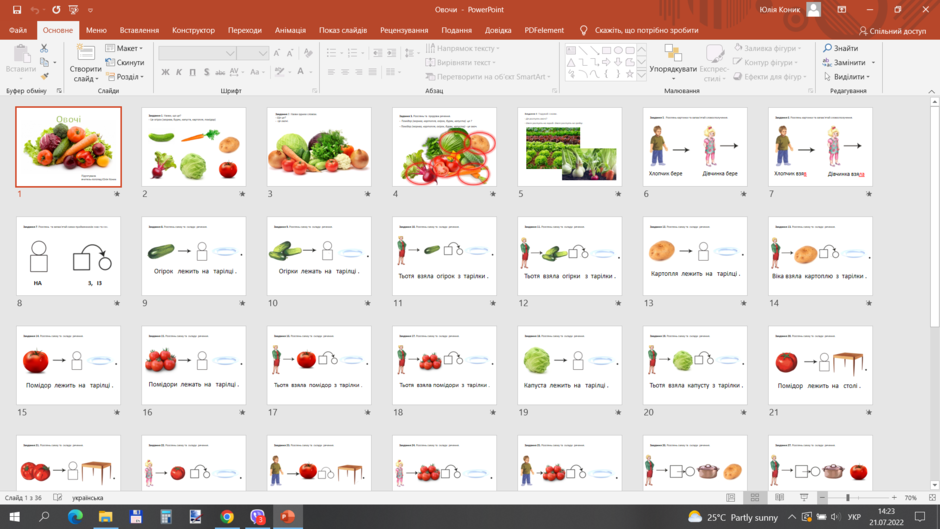This screenshot has width=940, height=529.
Task: Switch to the Вставлення tab
Action: 139,30
